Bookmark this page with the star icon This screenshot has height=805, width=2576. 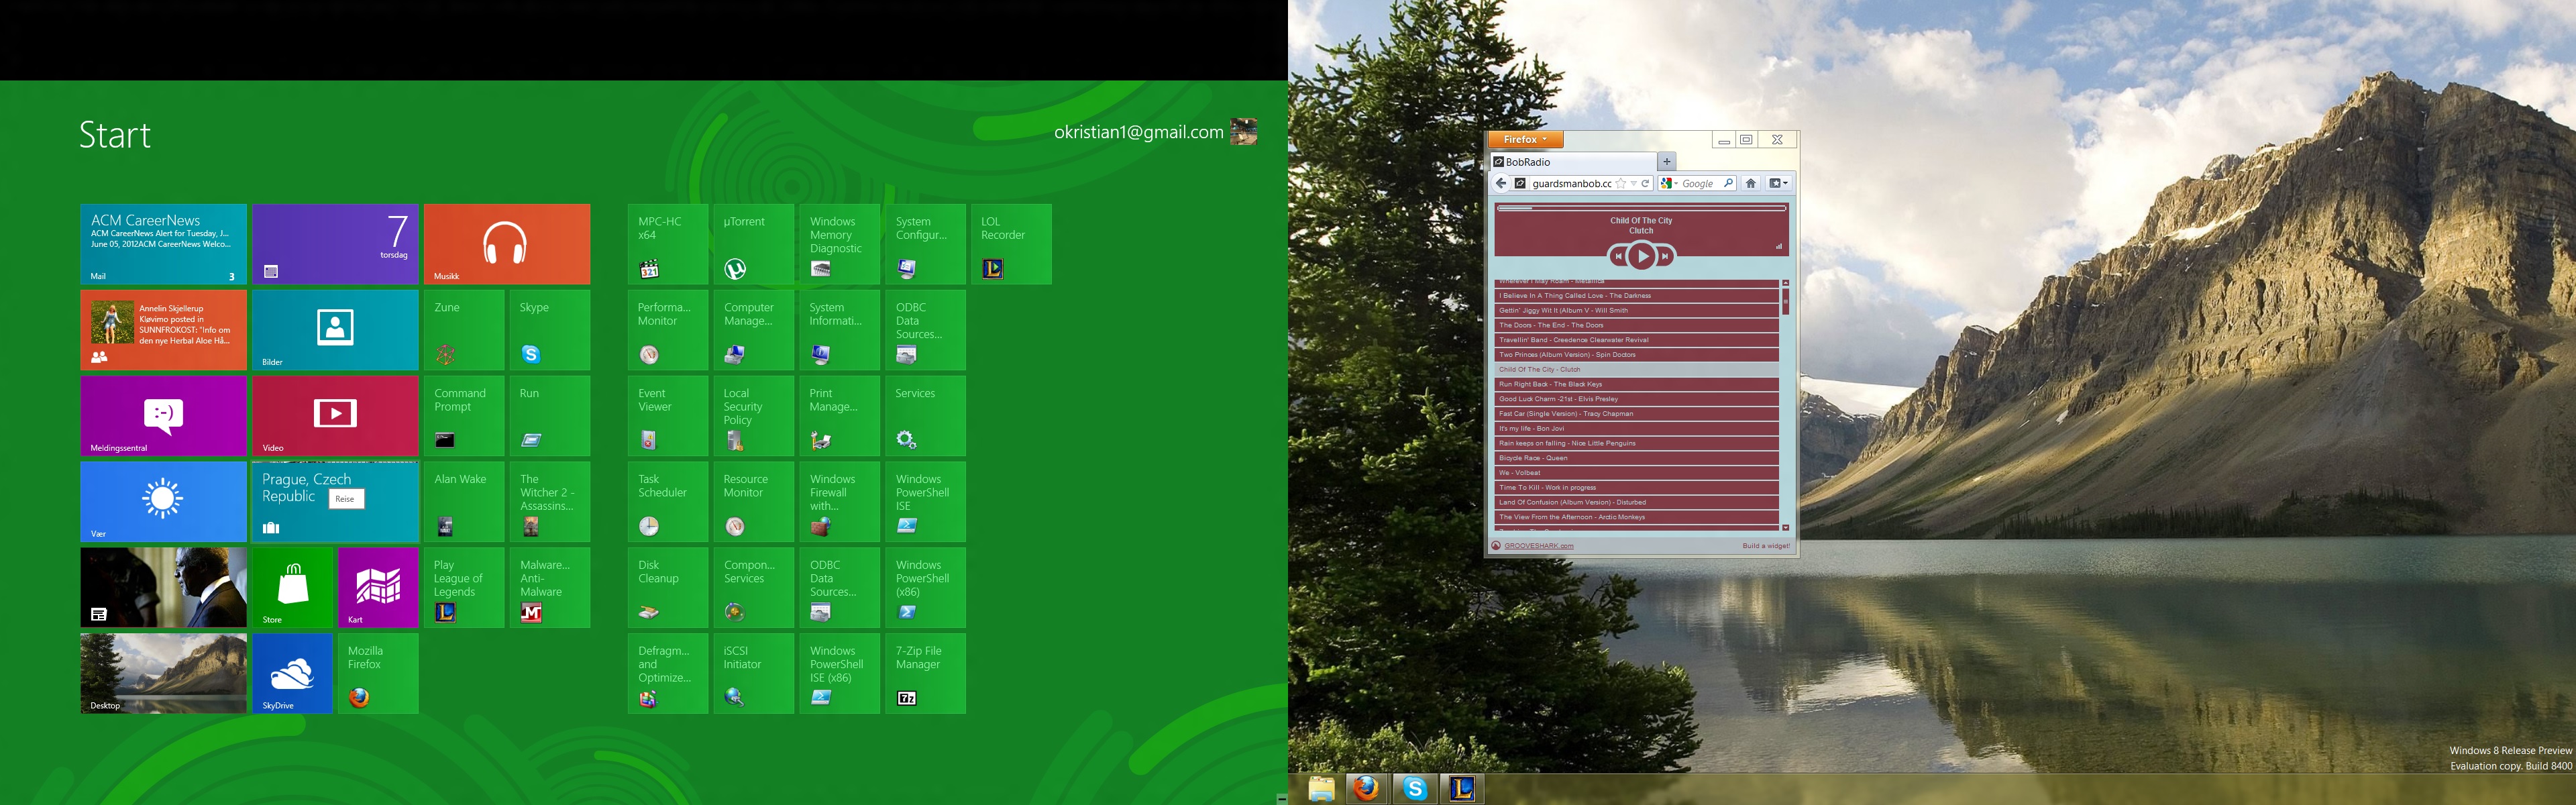coord(1621,184)
